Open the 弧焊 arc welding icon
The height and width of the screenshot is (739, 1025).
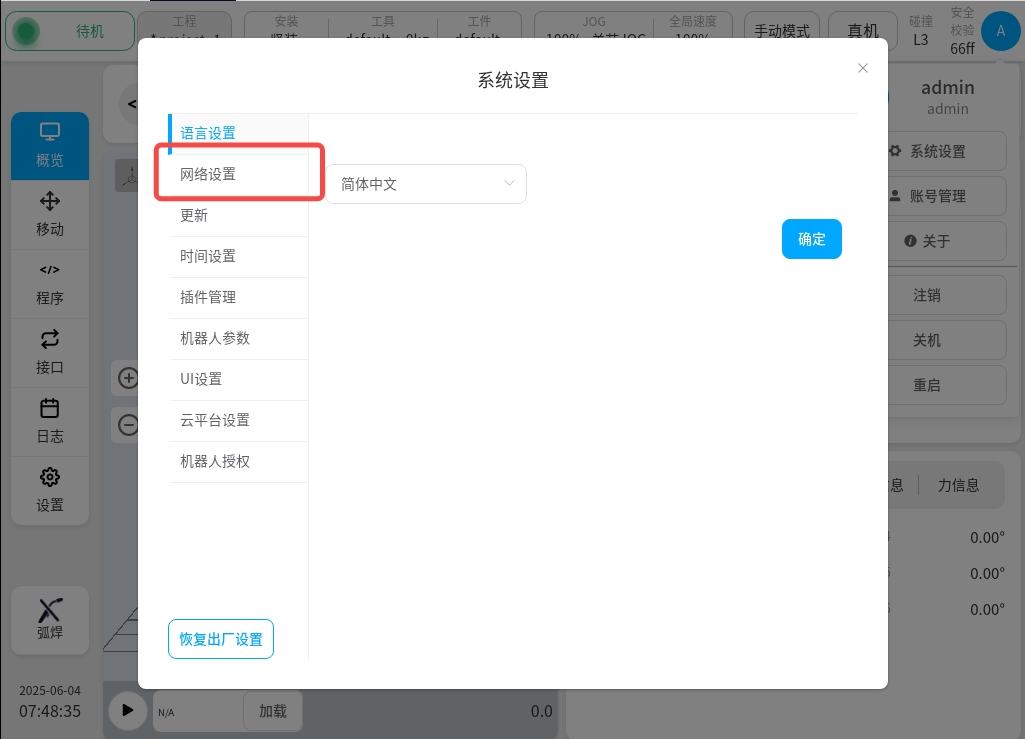[50, 609]
